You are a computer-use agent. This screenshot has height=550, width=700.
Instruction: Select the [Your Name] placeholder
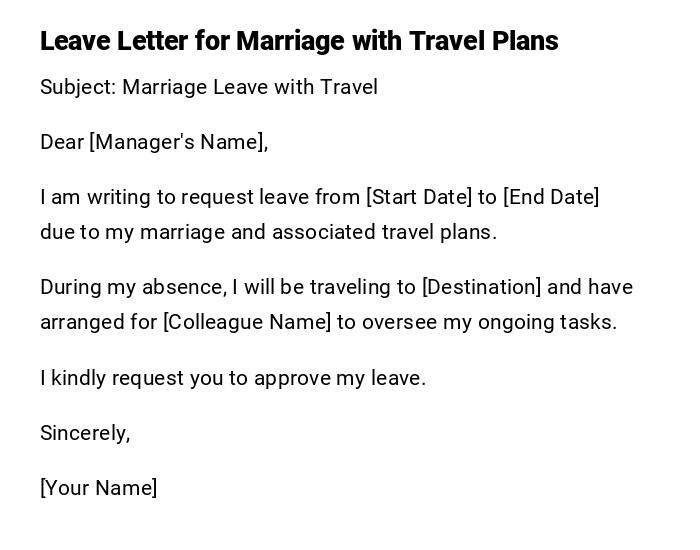coord(99,488)
